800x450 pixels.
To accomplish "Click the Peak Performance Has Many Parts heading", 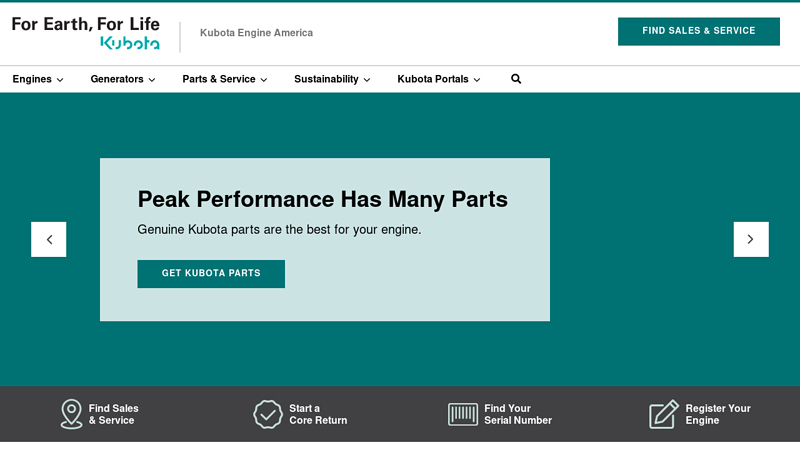I will click(x=322, y=199).
